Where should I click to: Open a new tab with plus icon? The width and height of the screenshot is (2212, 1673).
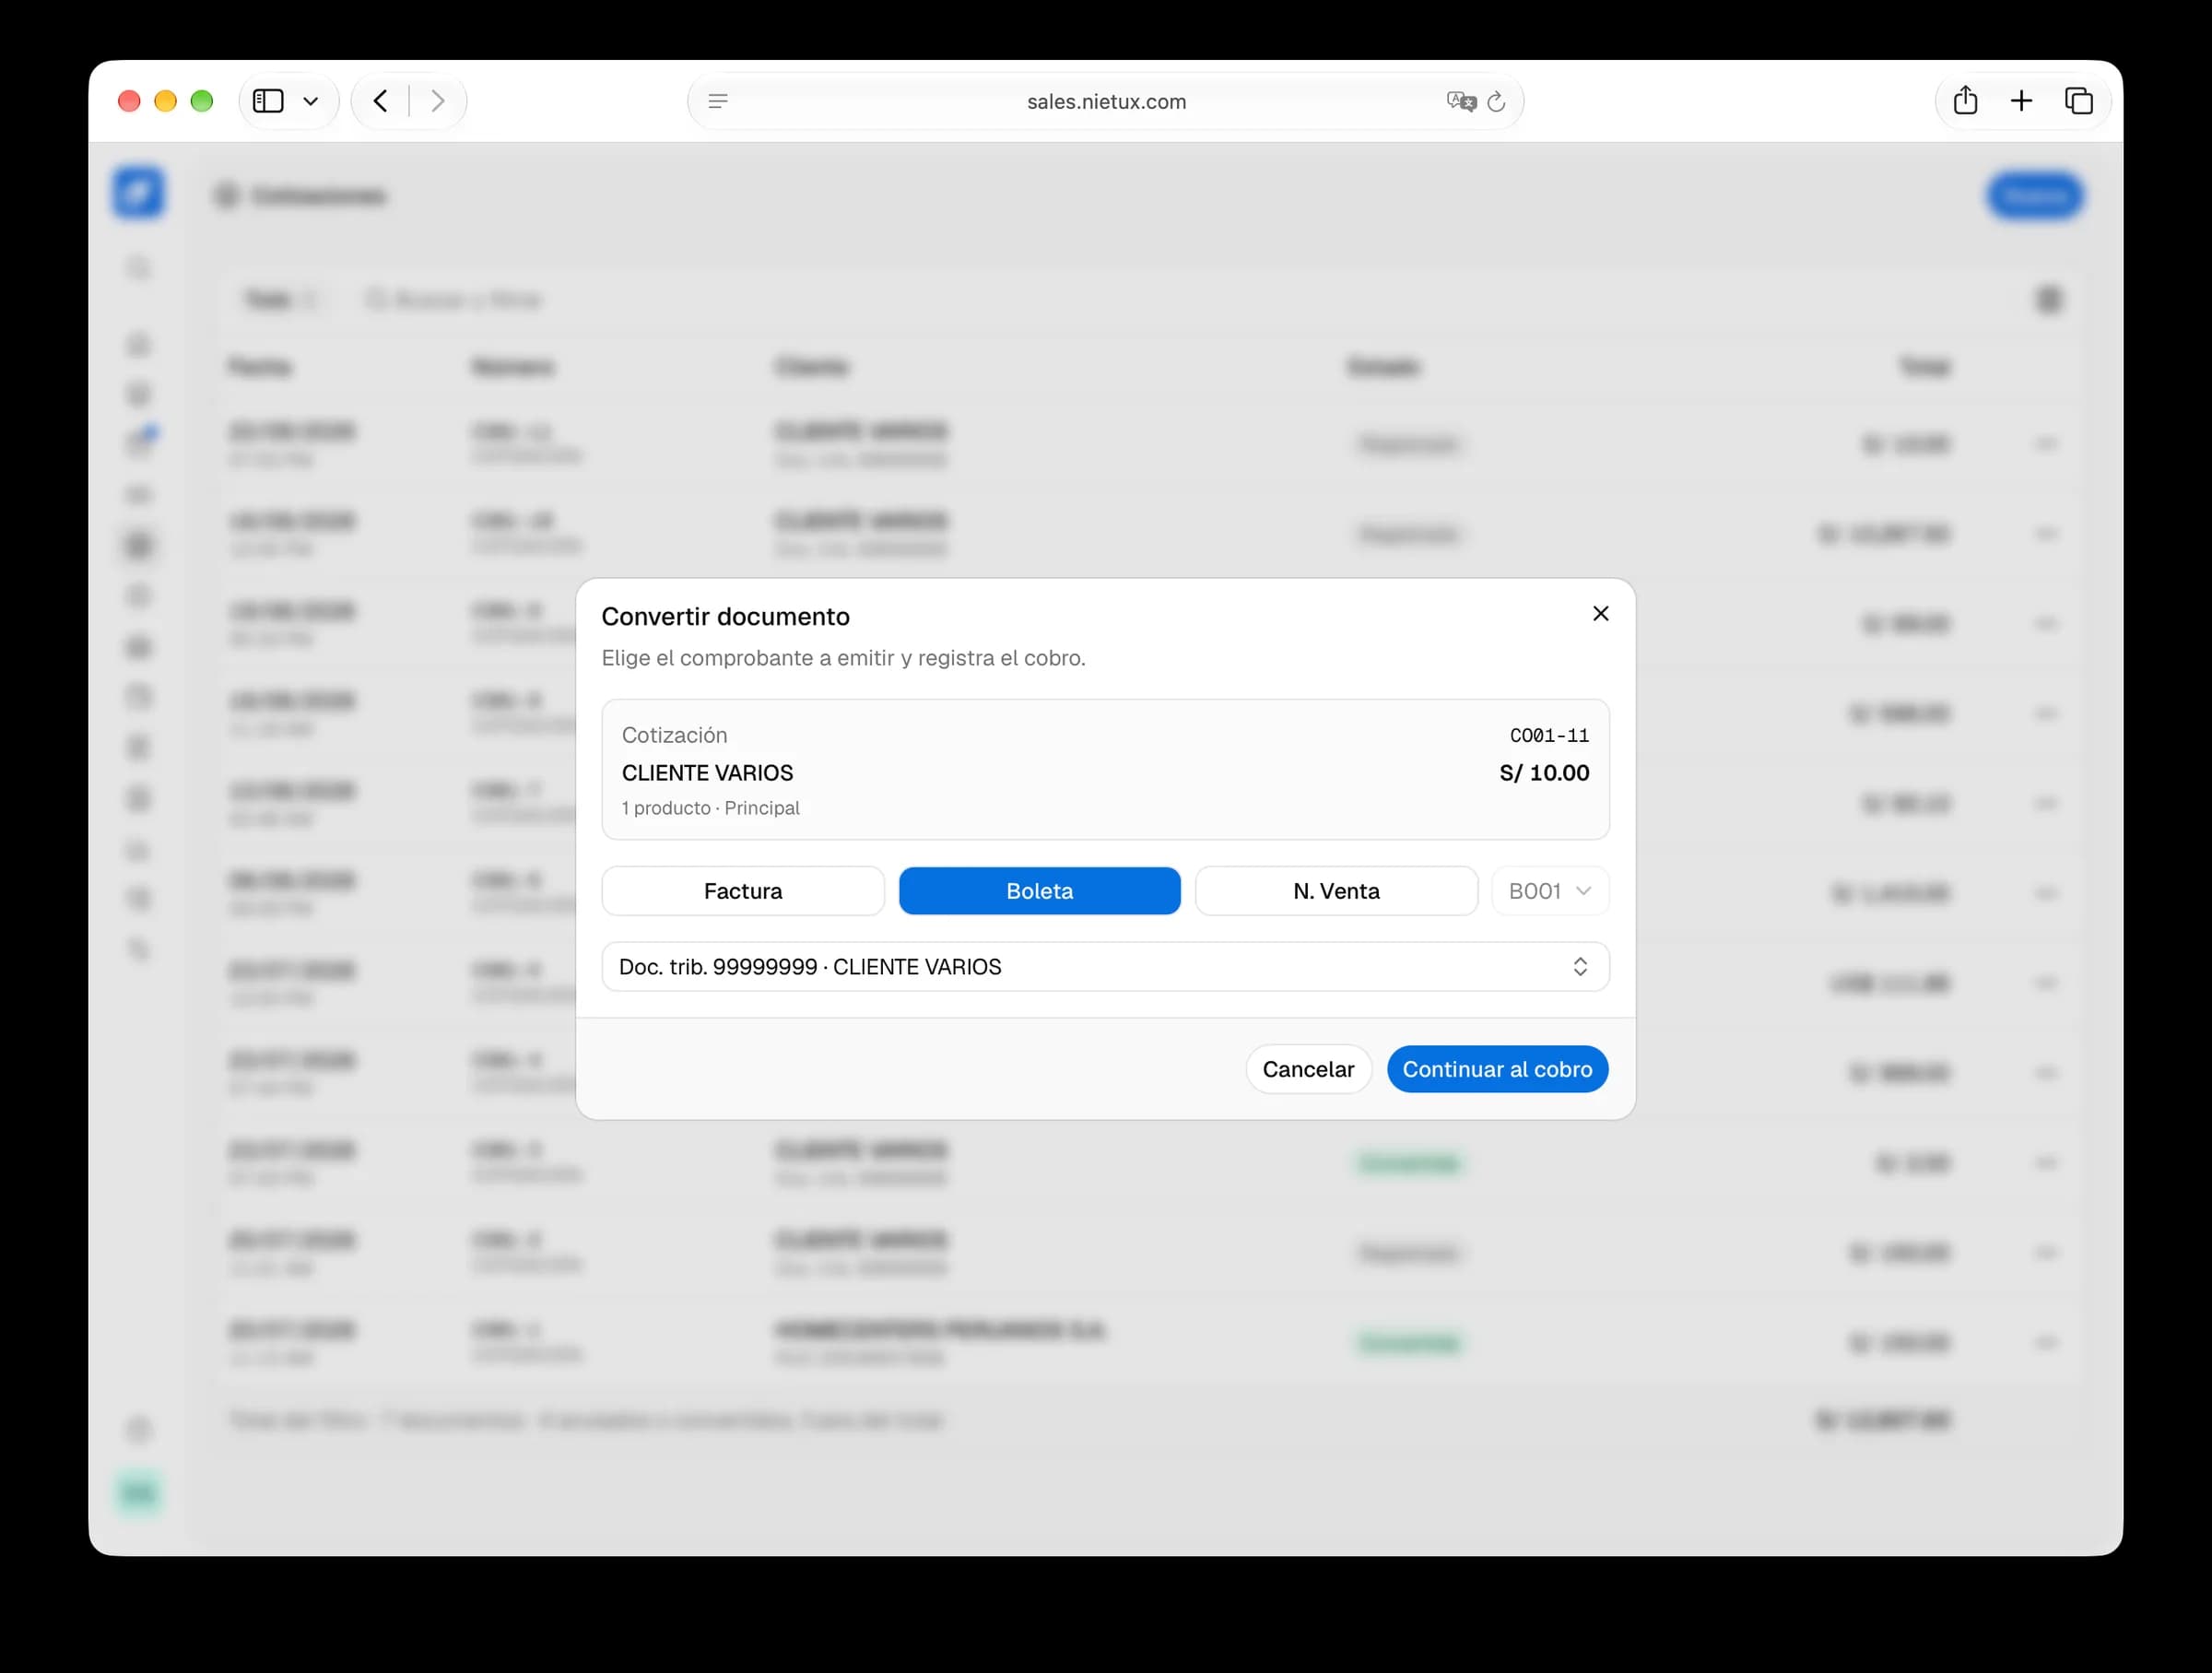click(2021, 101)
